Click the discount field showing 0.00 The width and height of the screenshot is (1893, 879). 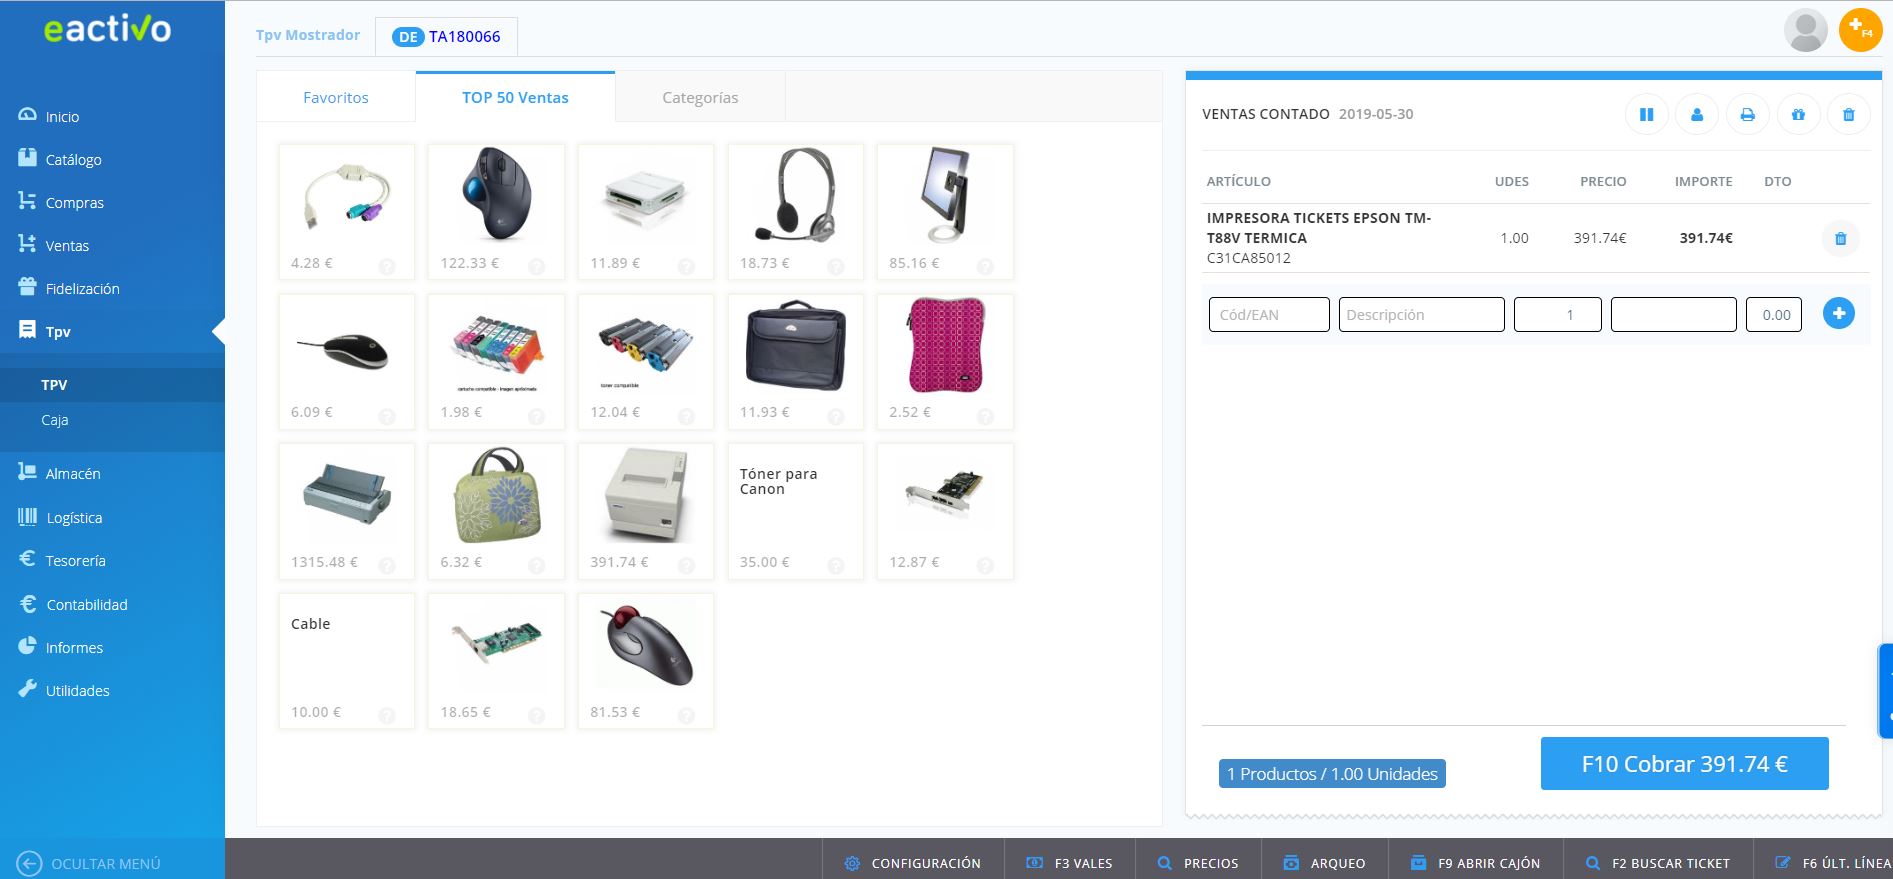tap(1775, 314)
